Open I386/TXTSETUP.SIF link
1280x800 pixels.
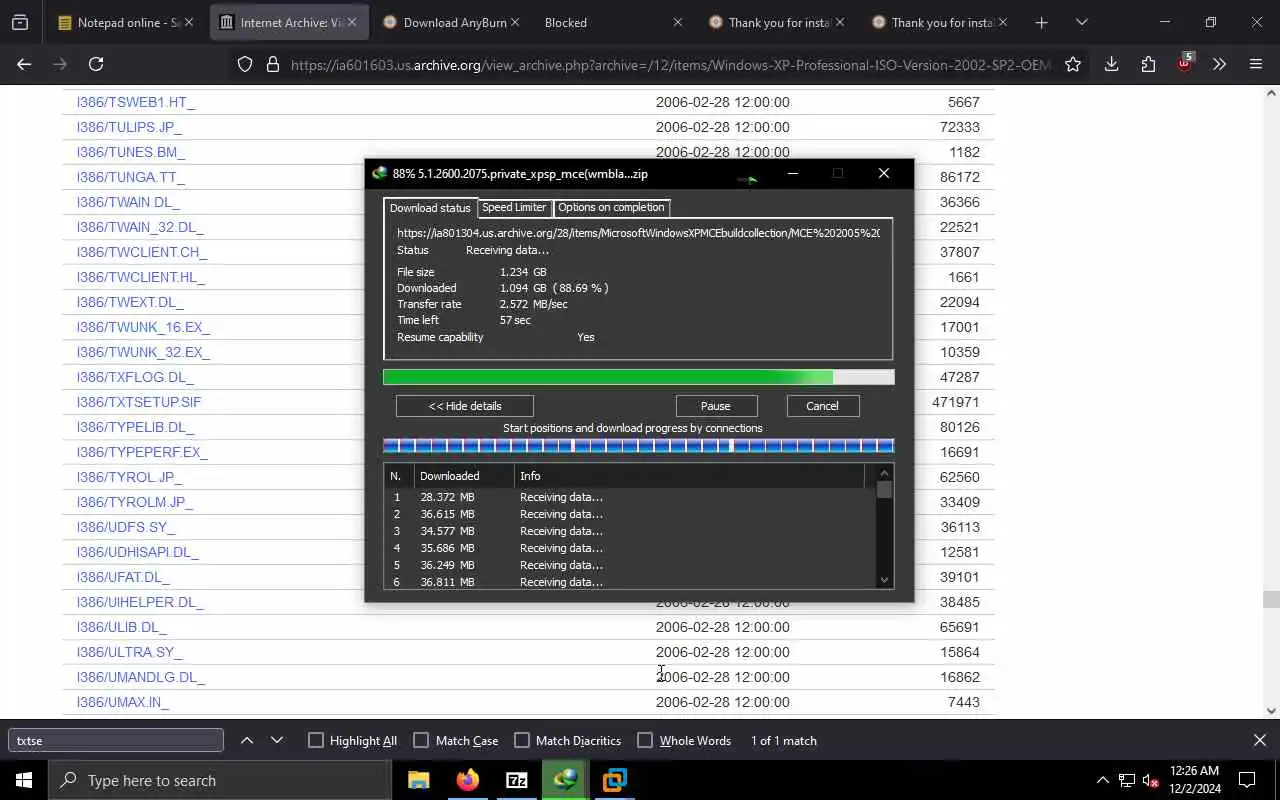click(139, 402)
